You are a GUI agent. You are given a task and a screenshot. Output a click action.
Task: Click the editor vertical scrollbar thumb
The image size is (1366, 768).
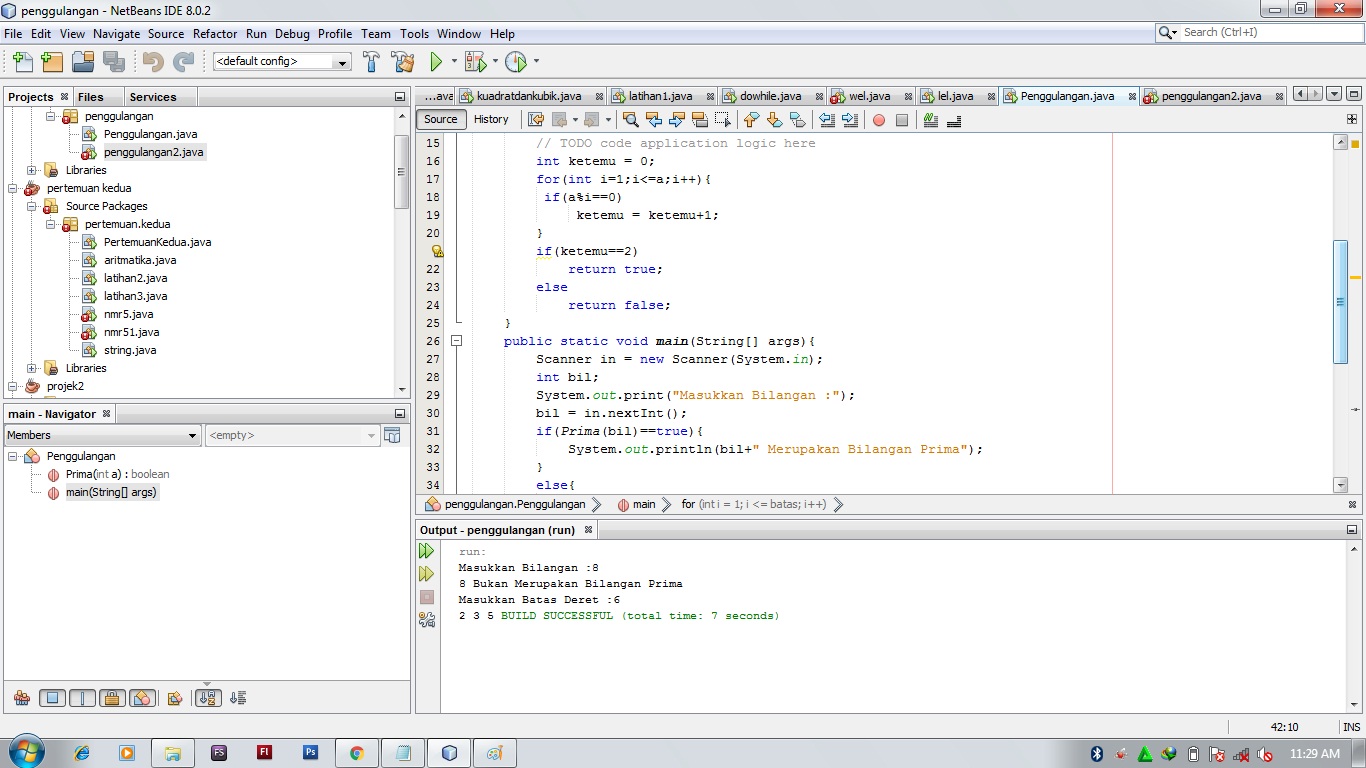pos(1341,302)
